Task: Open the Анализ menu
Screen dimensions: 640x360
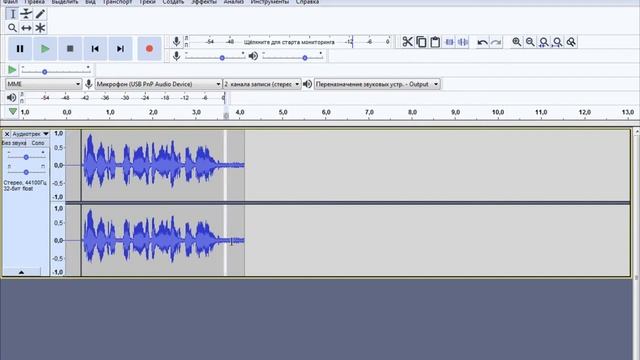Action: tap(233, 2)
